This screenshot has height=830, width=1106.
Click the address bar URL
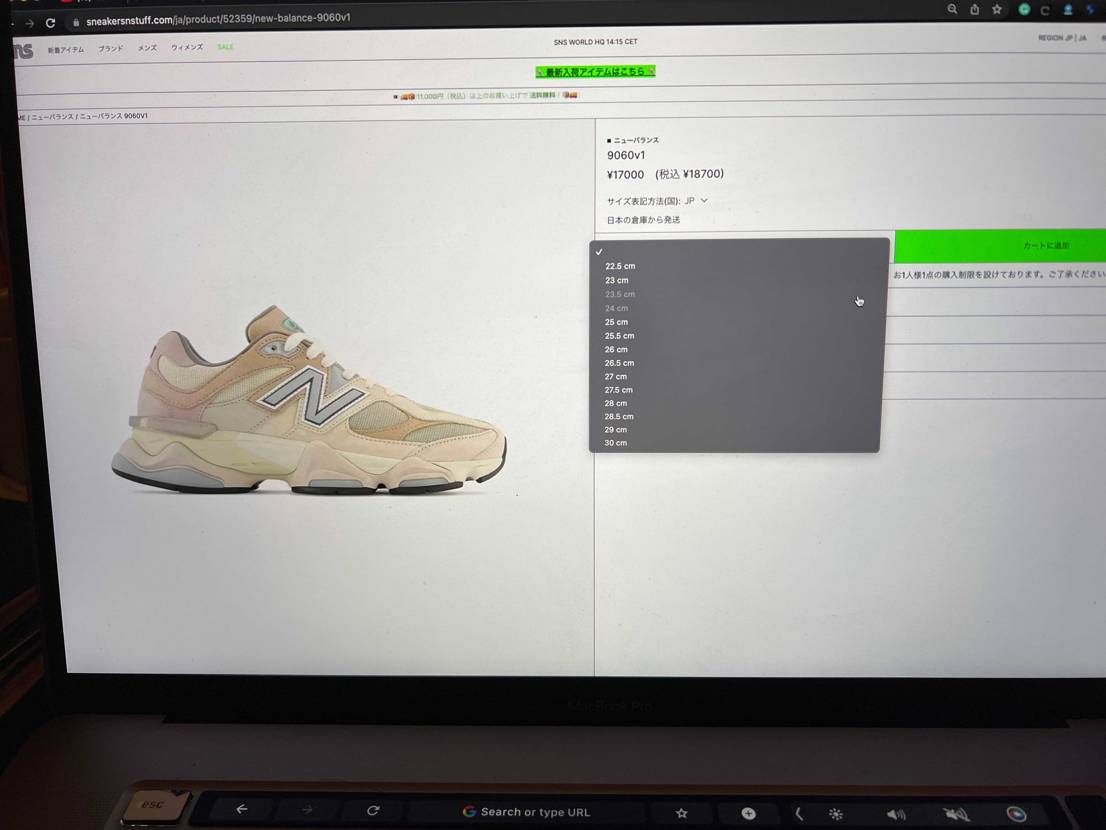(x=218, y=19)
